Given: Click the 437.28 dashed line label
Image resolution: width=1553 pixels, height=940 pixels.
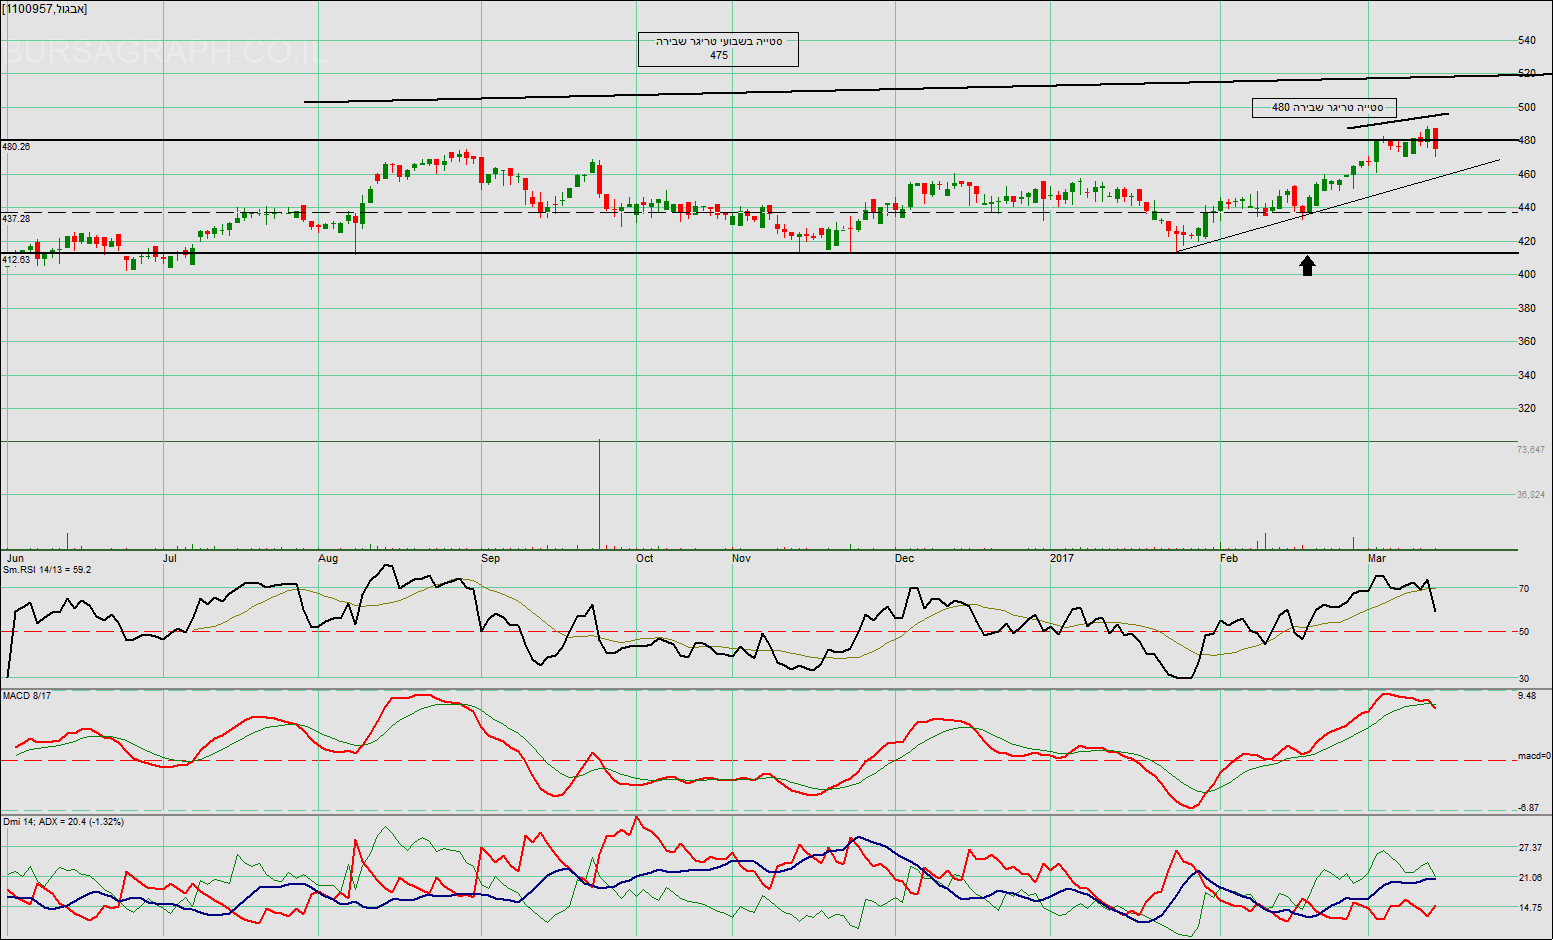Looking at the screenshot, I should coord(16,218).
